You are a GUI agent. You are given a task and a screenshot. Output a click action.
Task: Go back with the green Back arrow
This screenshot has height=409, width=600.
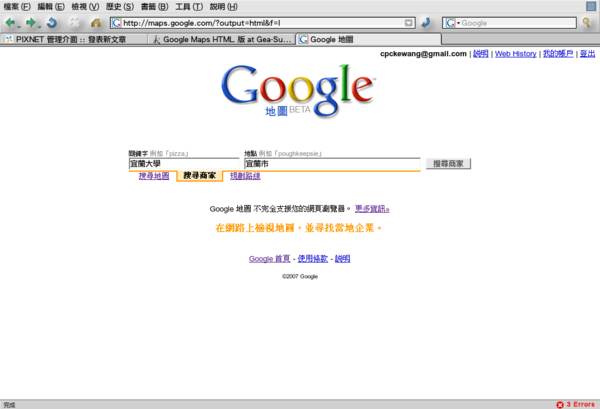click(10, 23)
